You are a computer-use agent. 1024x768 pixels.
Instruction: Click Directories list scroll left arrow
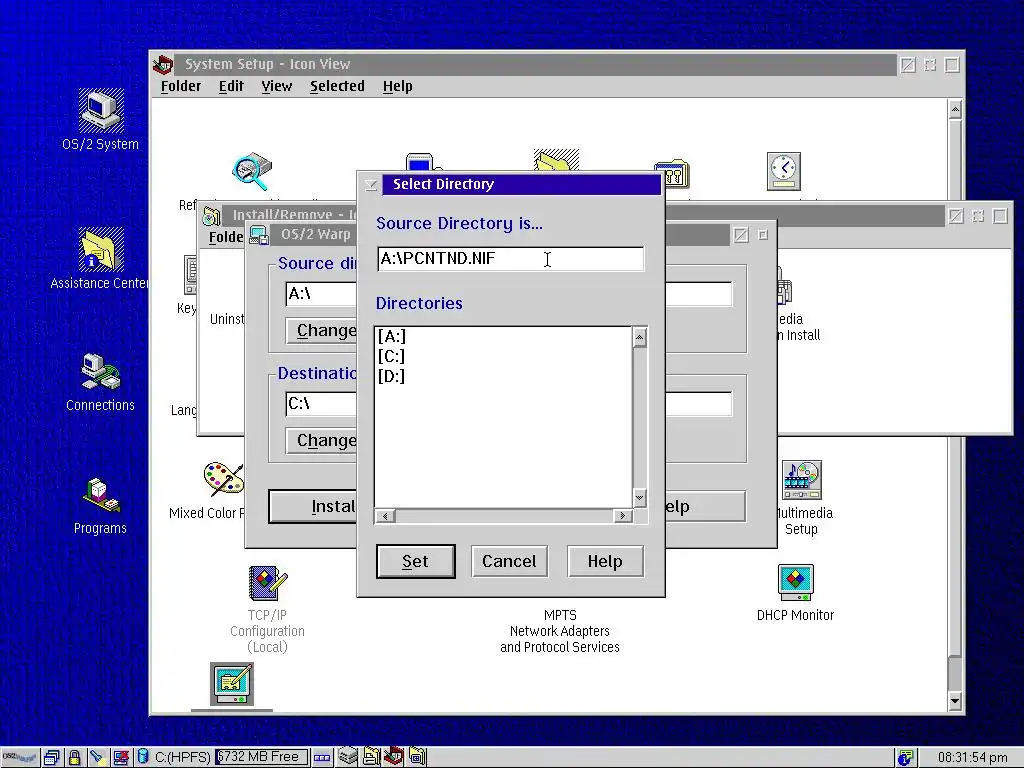click(x=385, y=516)
